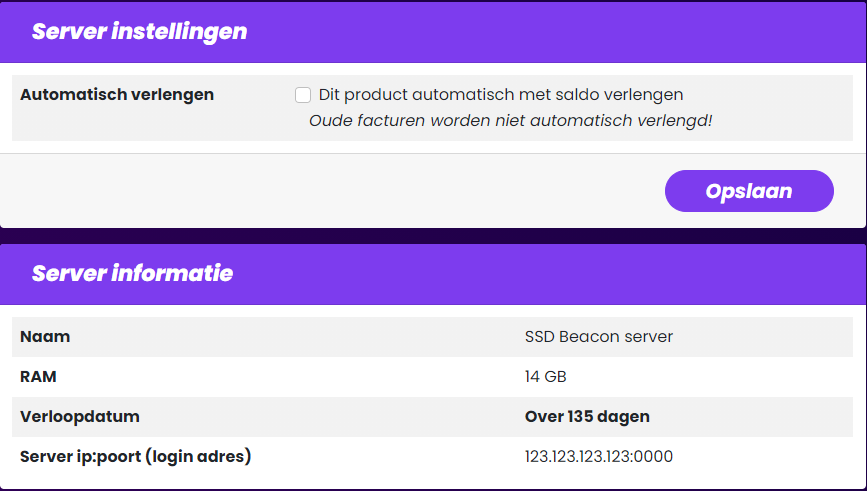The image size is (867, 491).
Task: Click the 'SSD Beacon server' name value
Action: click(598, 337)
